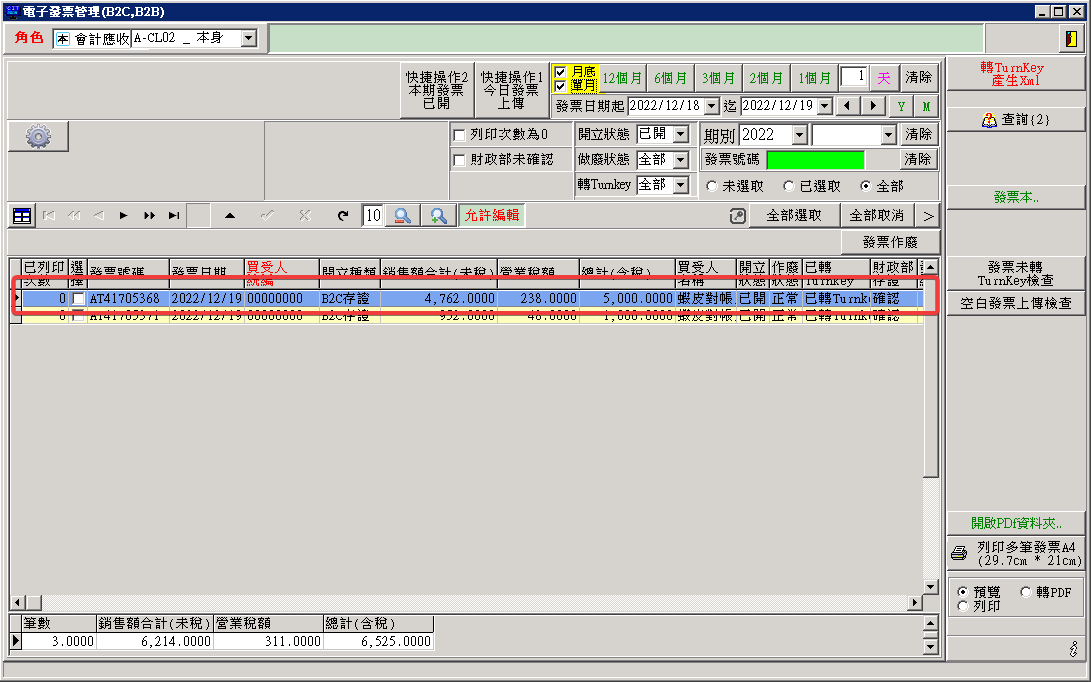Open the 轉Turnkey status dropdown
Viewport: 1091px width, 682px height.
[x=681, y=185]
